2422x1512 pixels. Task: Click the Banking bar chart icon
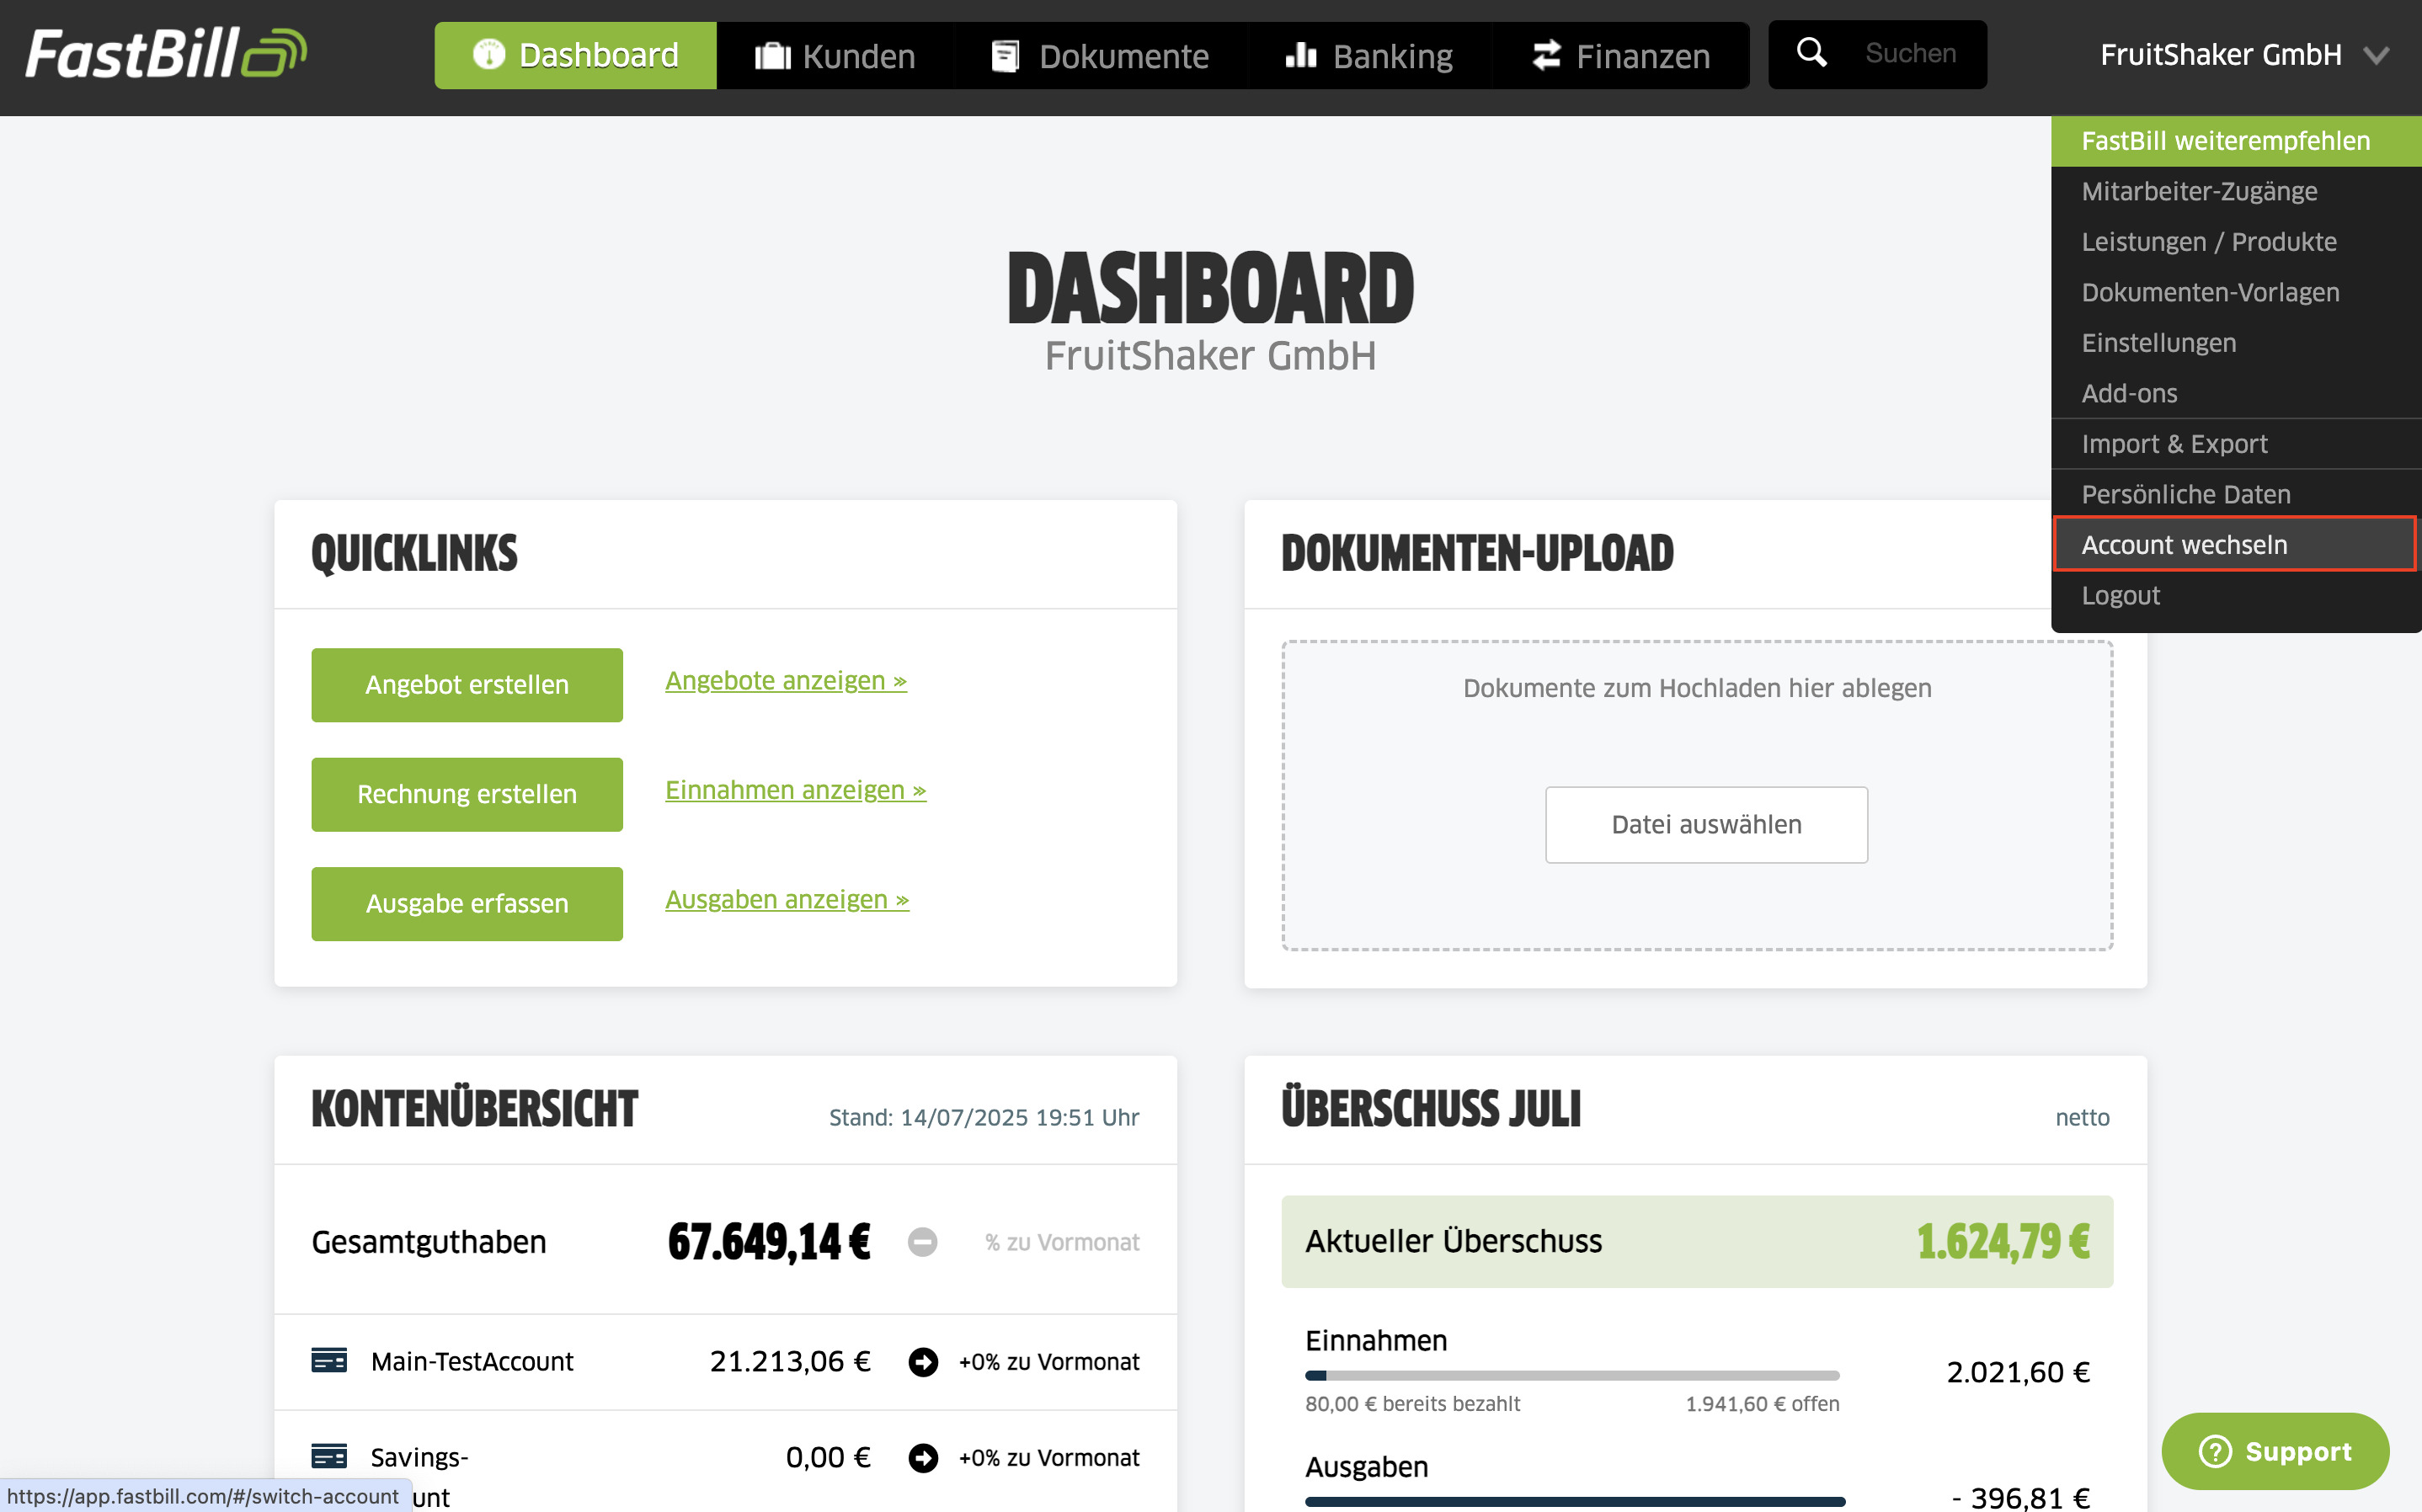pyautogui.click(x=1301, y=54)
